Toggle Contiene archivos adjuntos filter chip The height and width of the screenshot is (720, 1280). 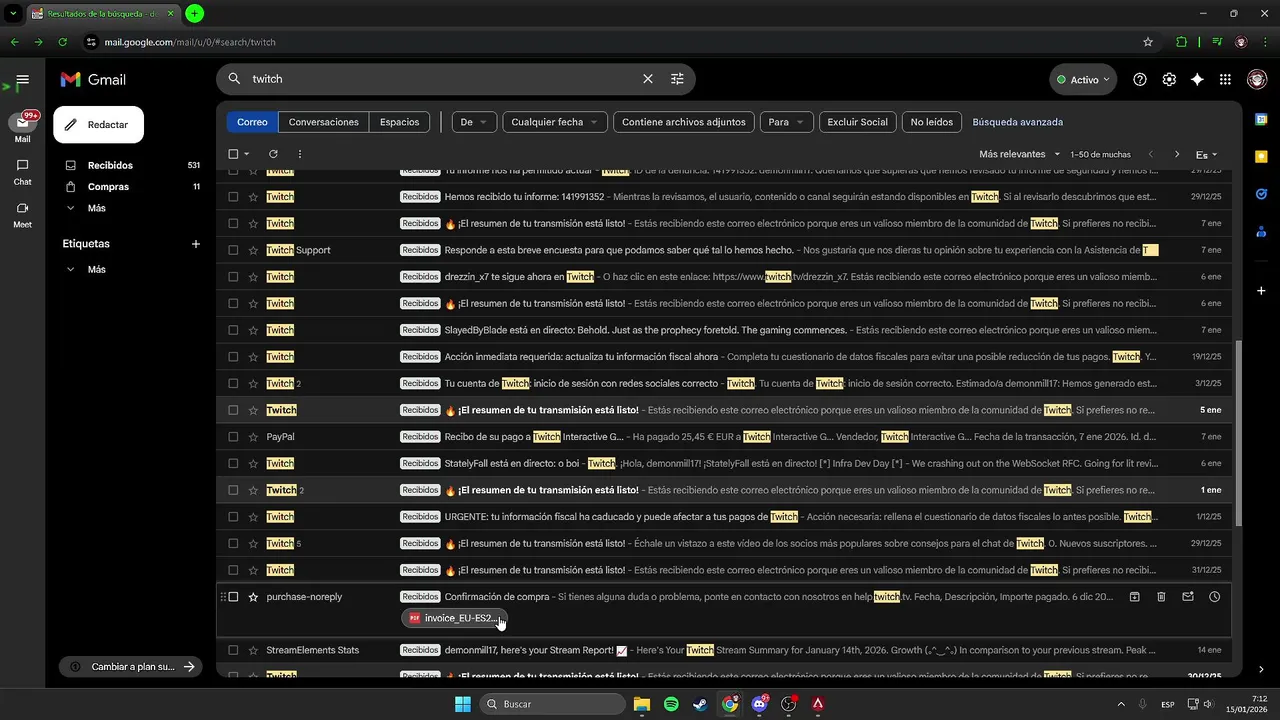pyautogui.click(x=684, y=122)
